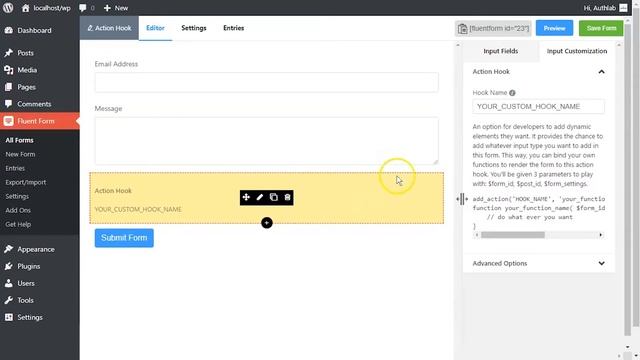Click the move handle on Action Hook field
This screenshot has width=640, height=360.
click(246, 198)
